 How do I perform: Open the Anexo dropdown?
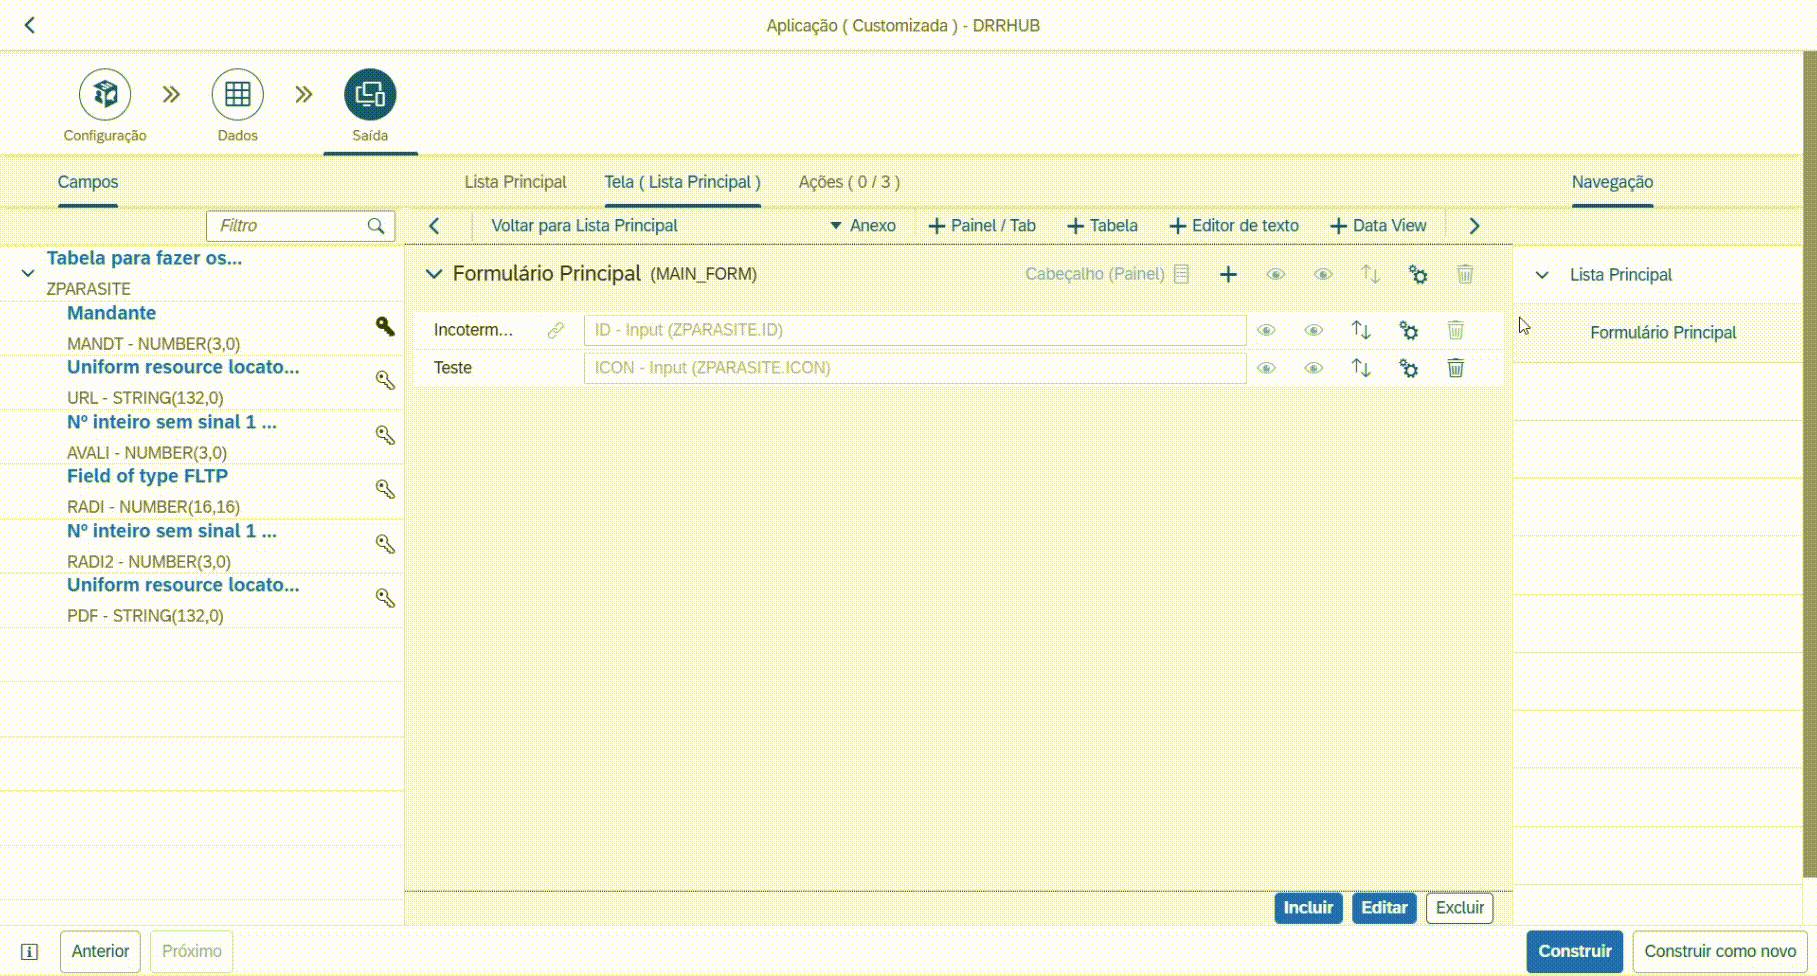(x=863, y=226)
